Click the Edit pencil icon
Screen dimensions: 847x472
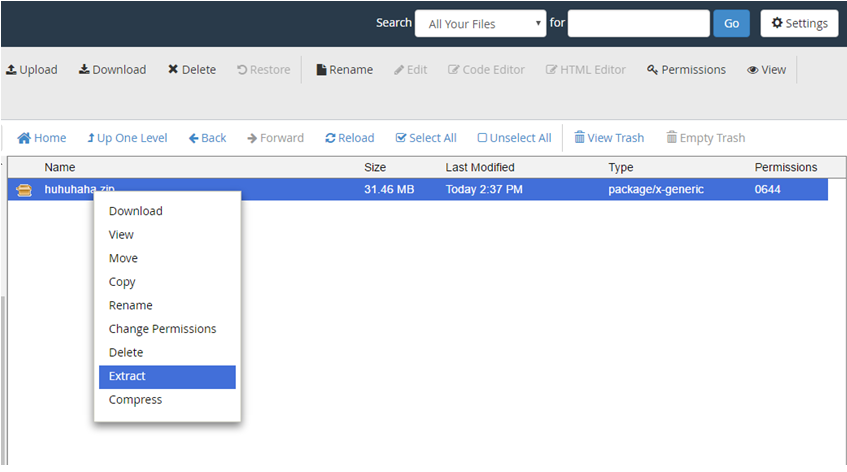399,70
